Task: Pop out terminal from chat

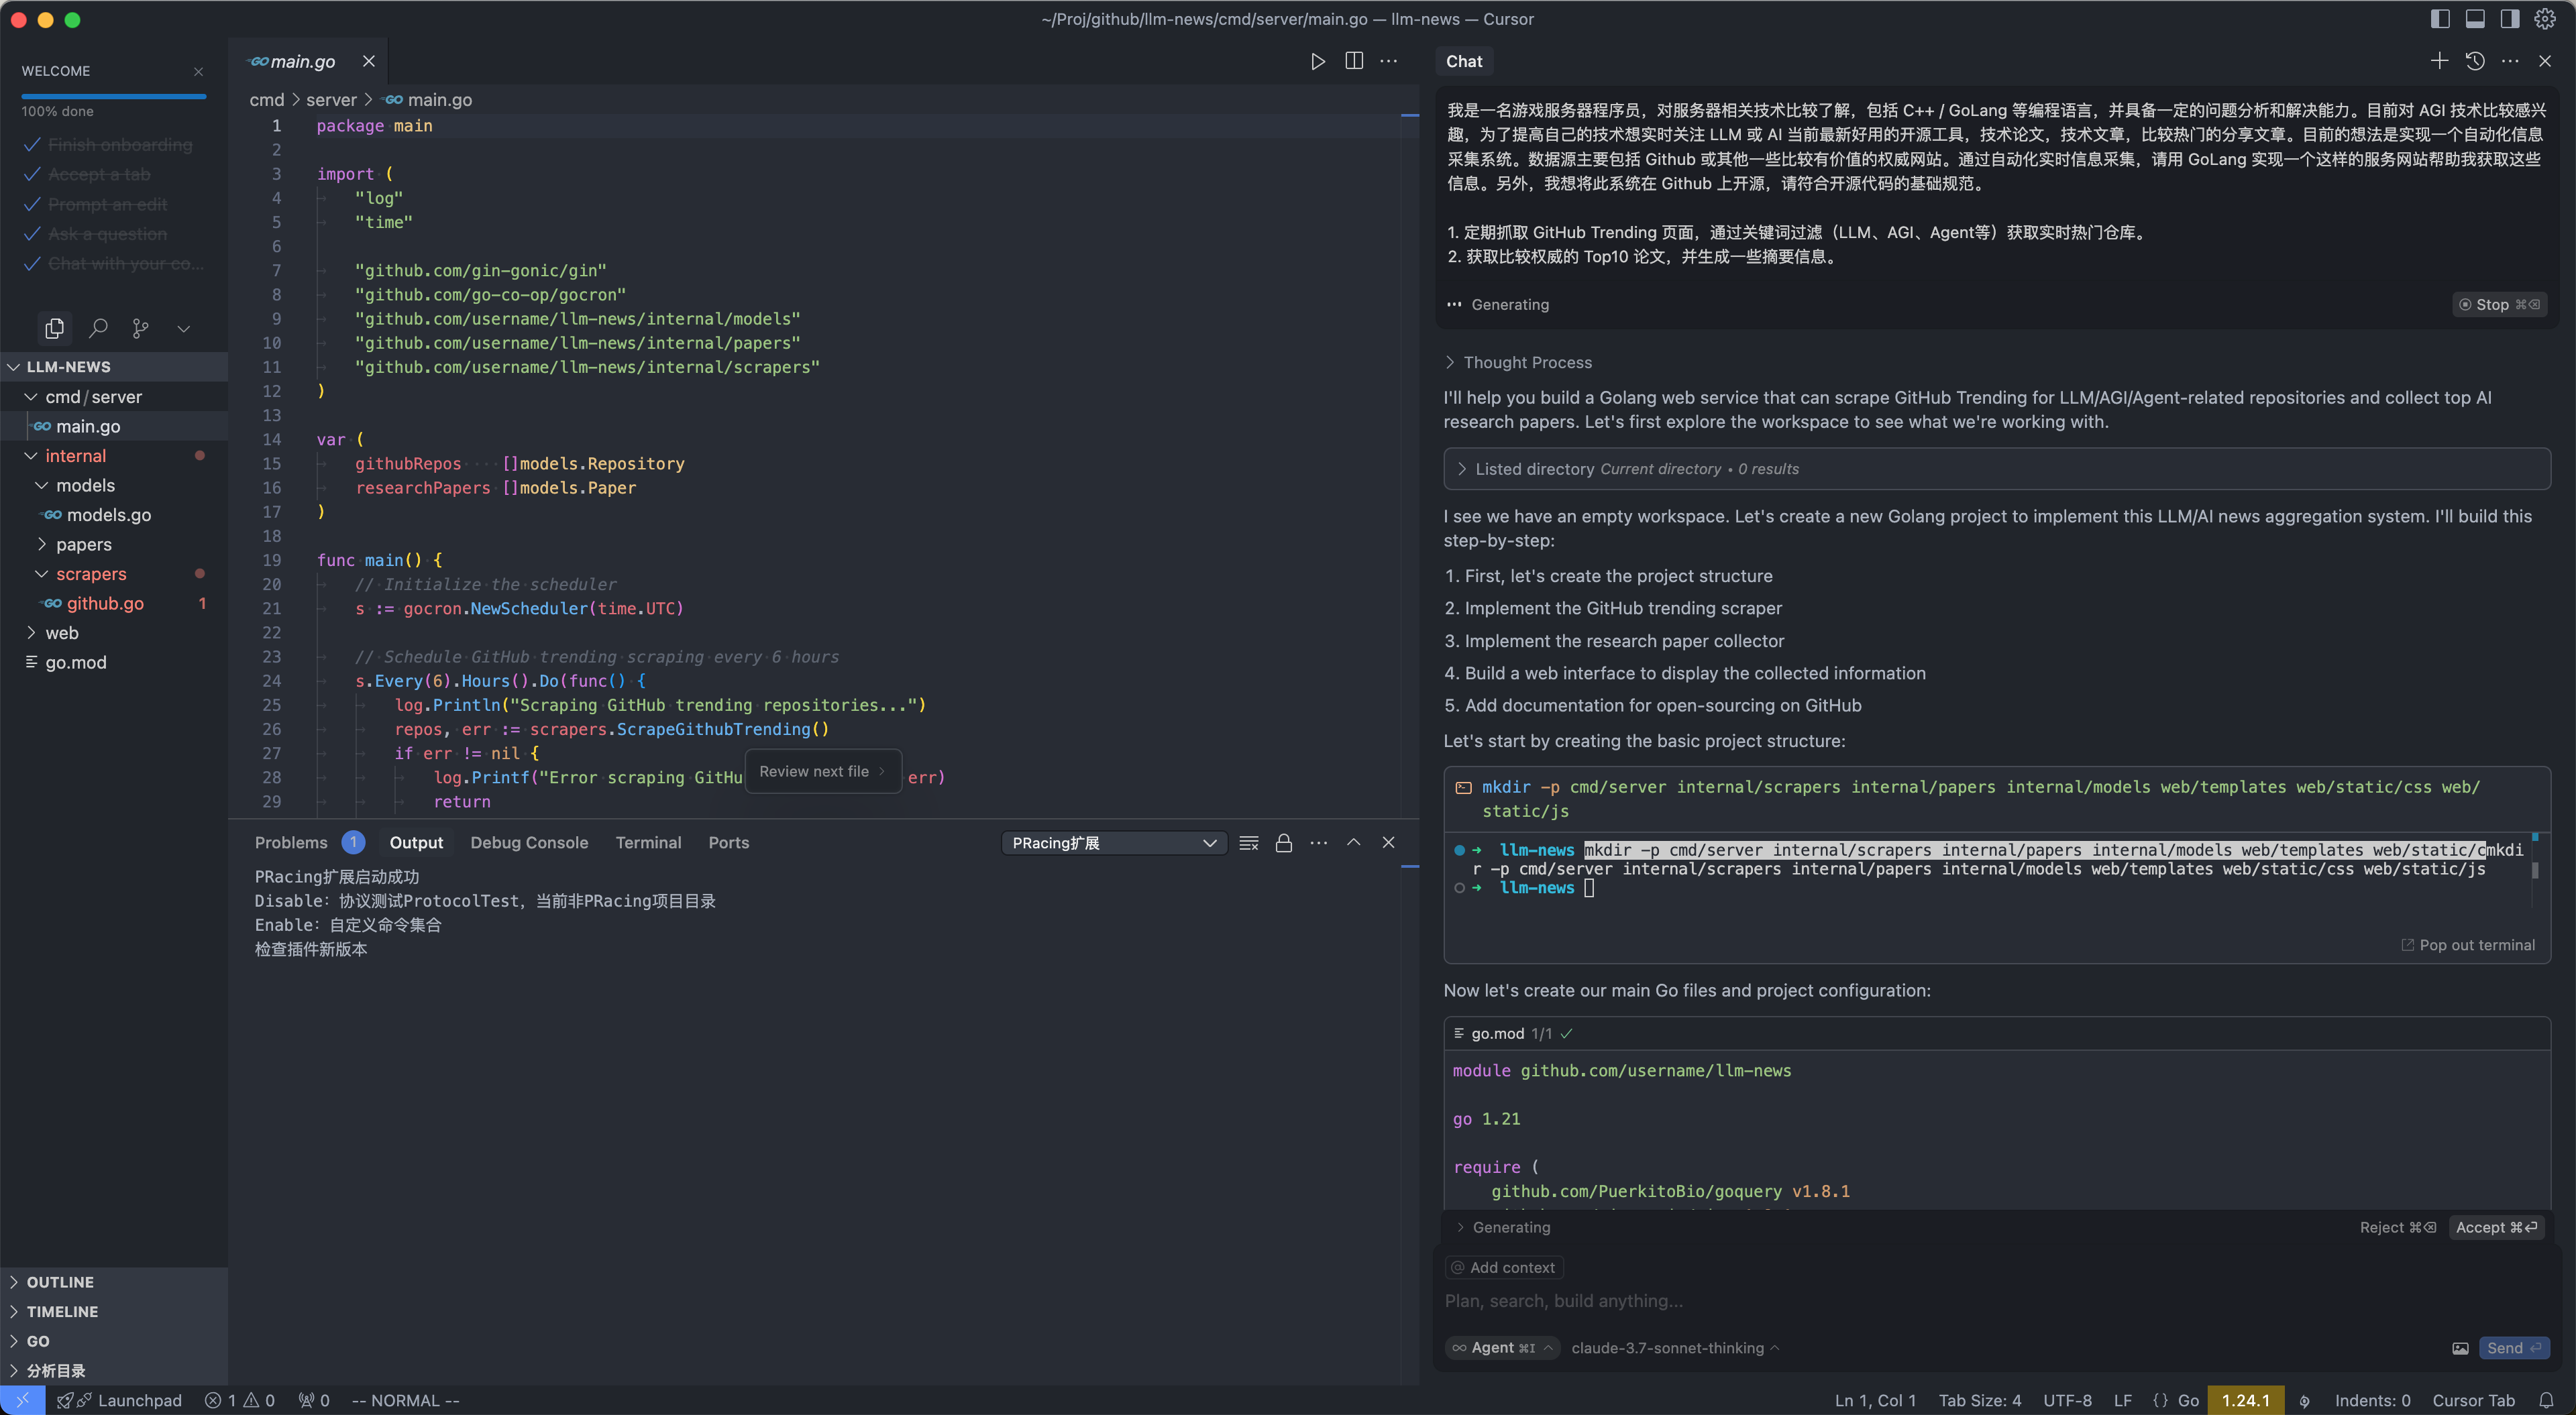Action: coord(2468,945)
